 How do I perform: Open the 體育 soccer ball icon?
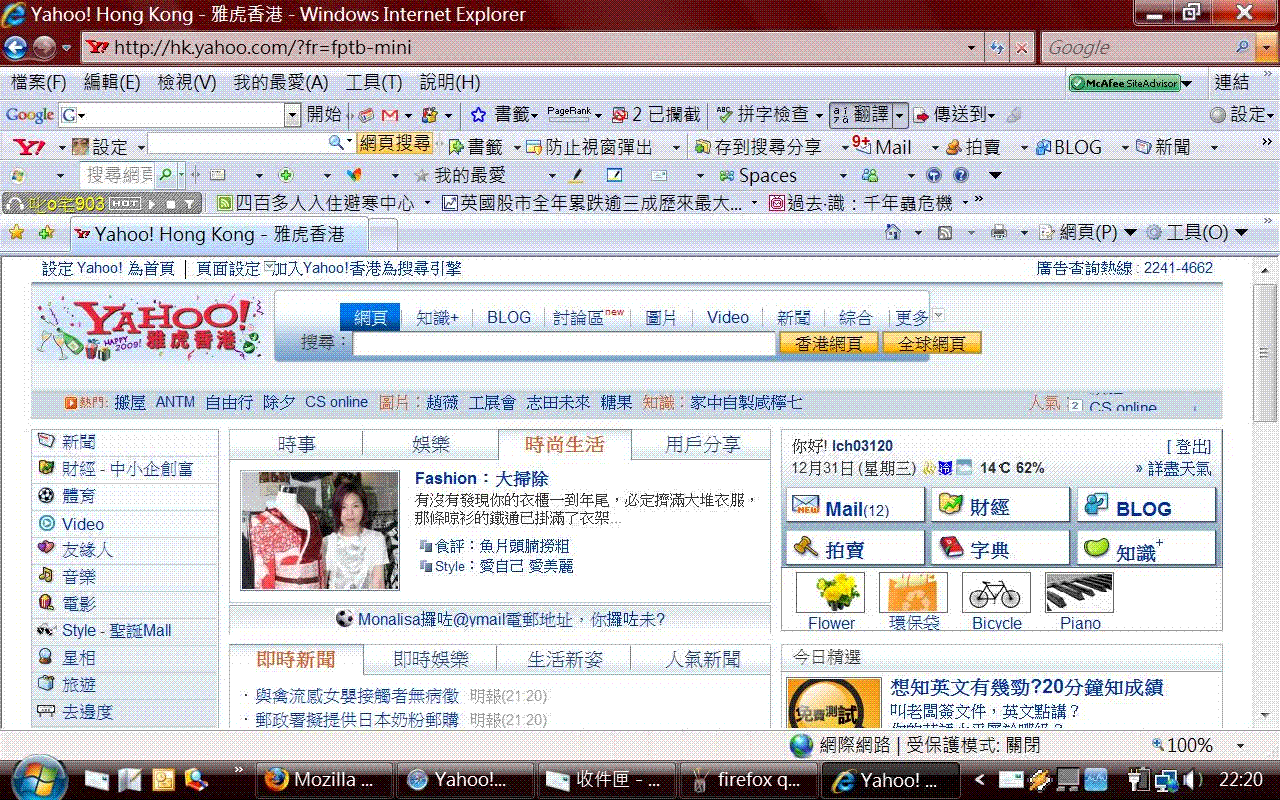pos(46,495)
